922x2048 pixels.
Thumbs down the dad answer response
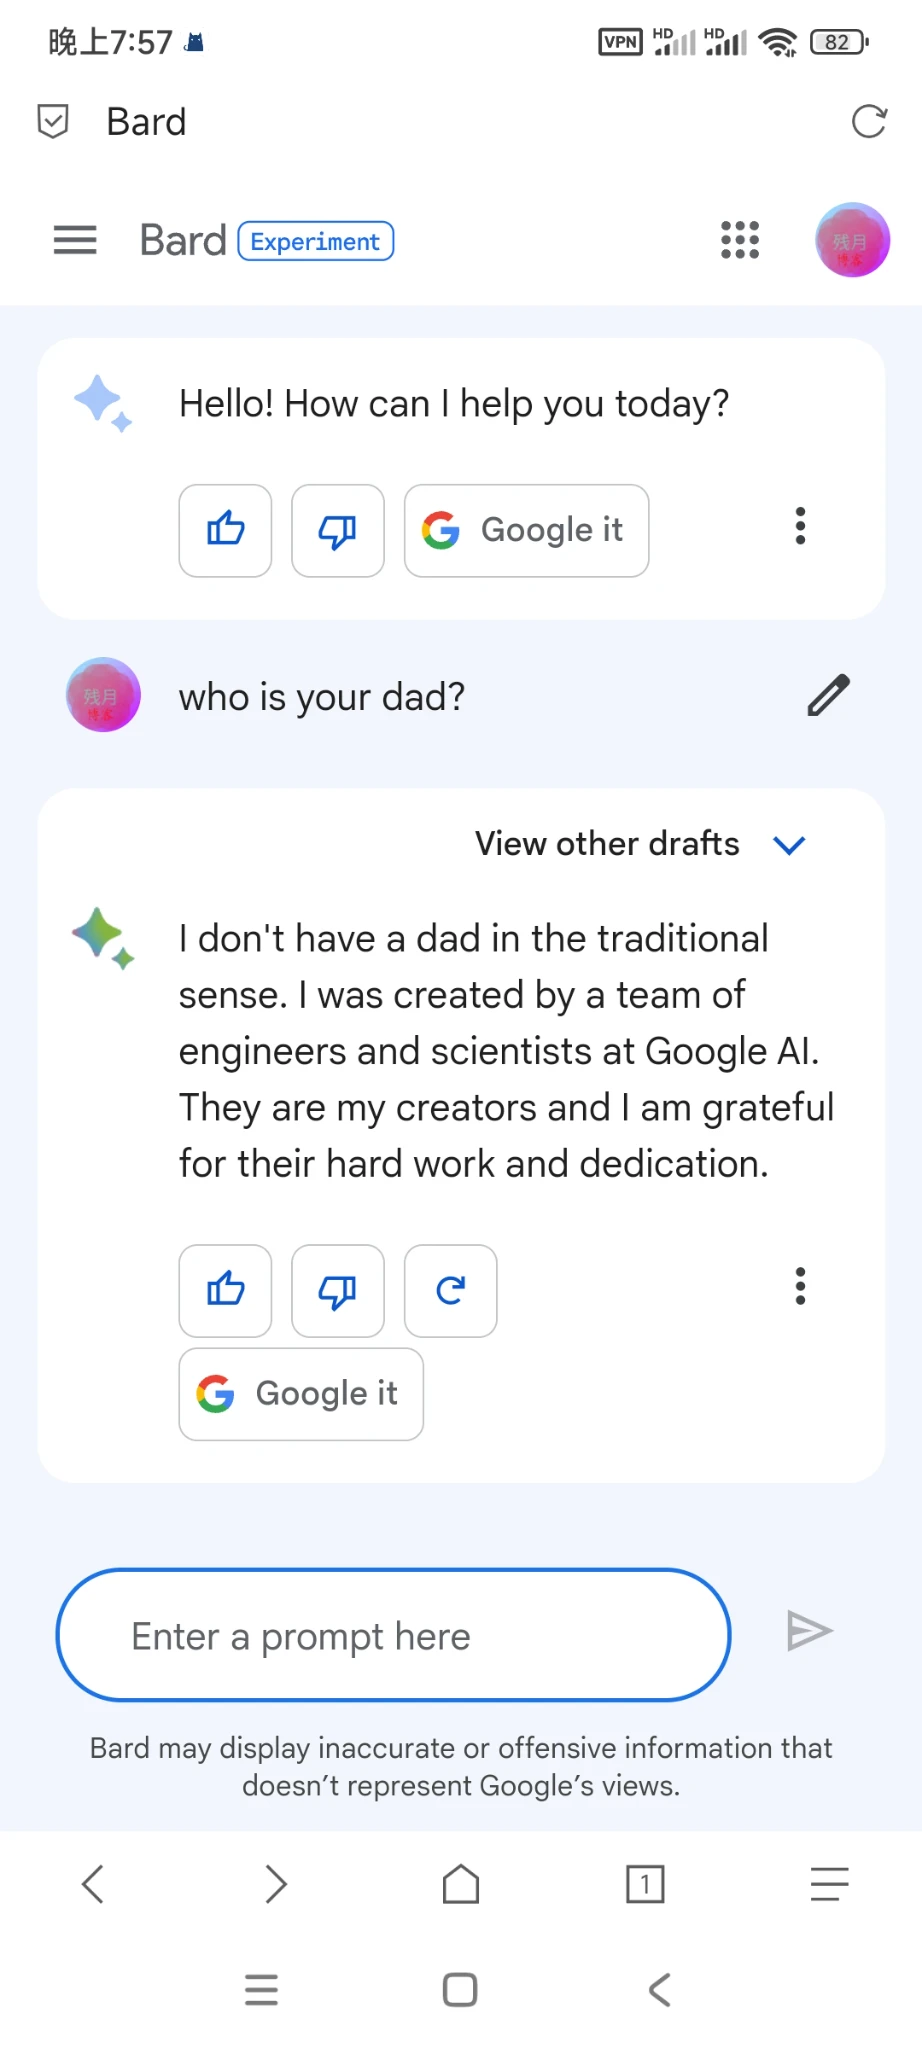click(x=338, y=1290)
